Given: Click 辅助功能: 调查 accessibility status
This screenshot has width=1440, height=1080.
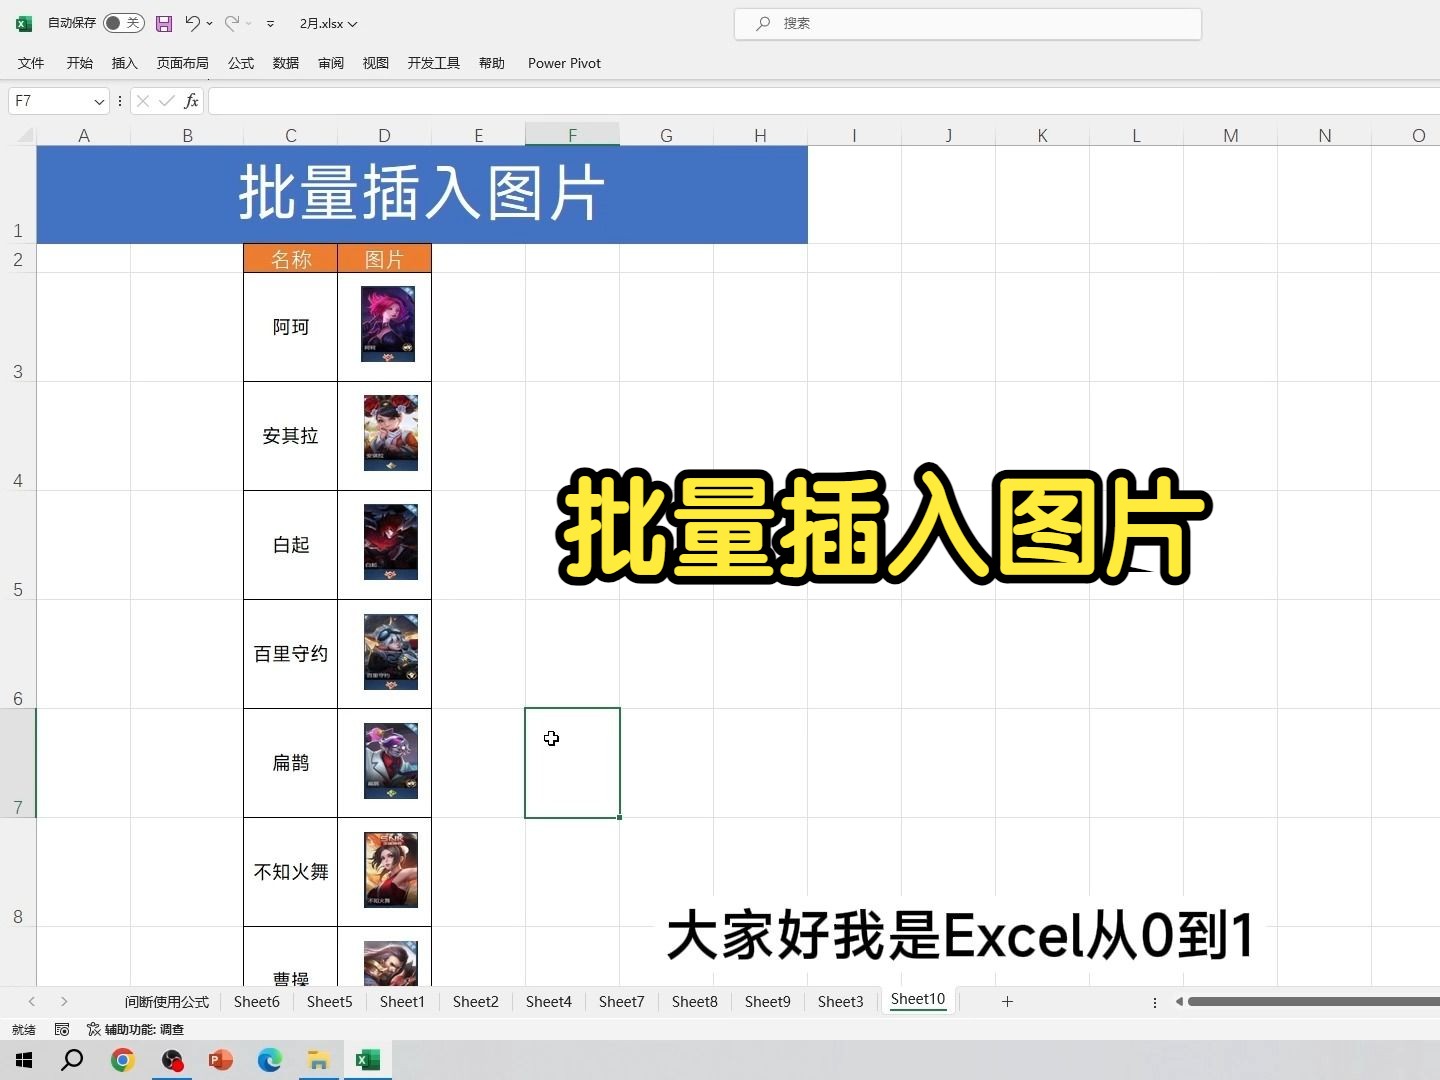Looking at the screenshot, I should pyautogui.click(x=135, y=1029).
